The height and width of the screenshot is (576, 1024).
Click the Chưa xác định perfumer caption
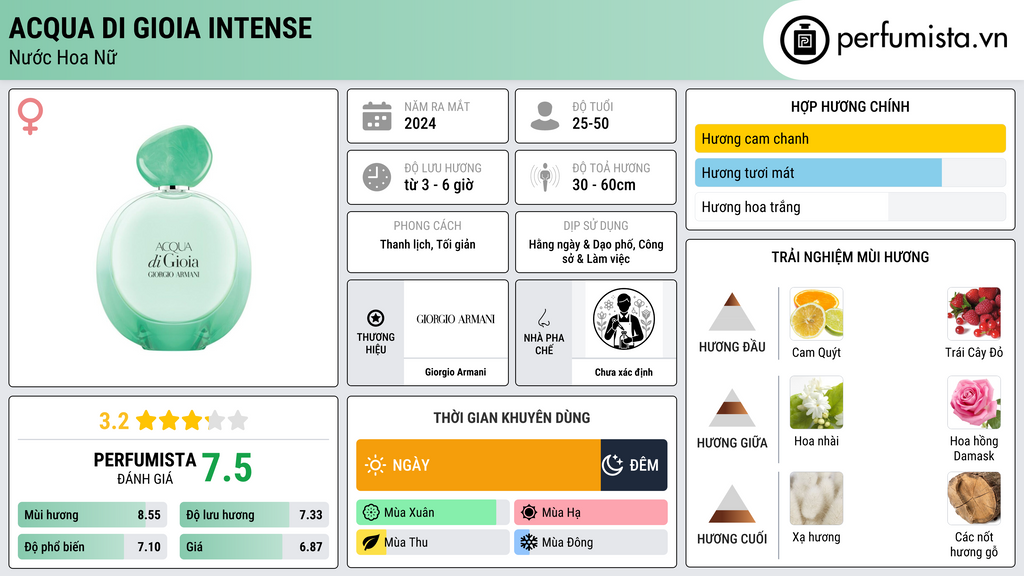624,372
